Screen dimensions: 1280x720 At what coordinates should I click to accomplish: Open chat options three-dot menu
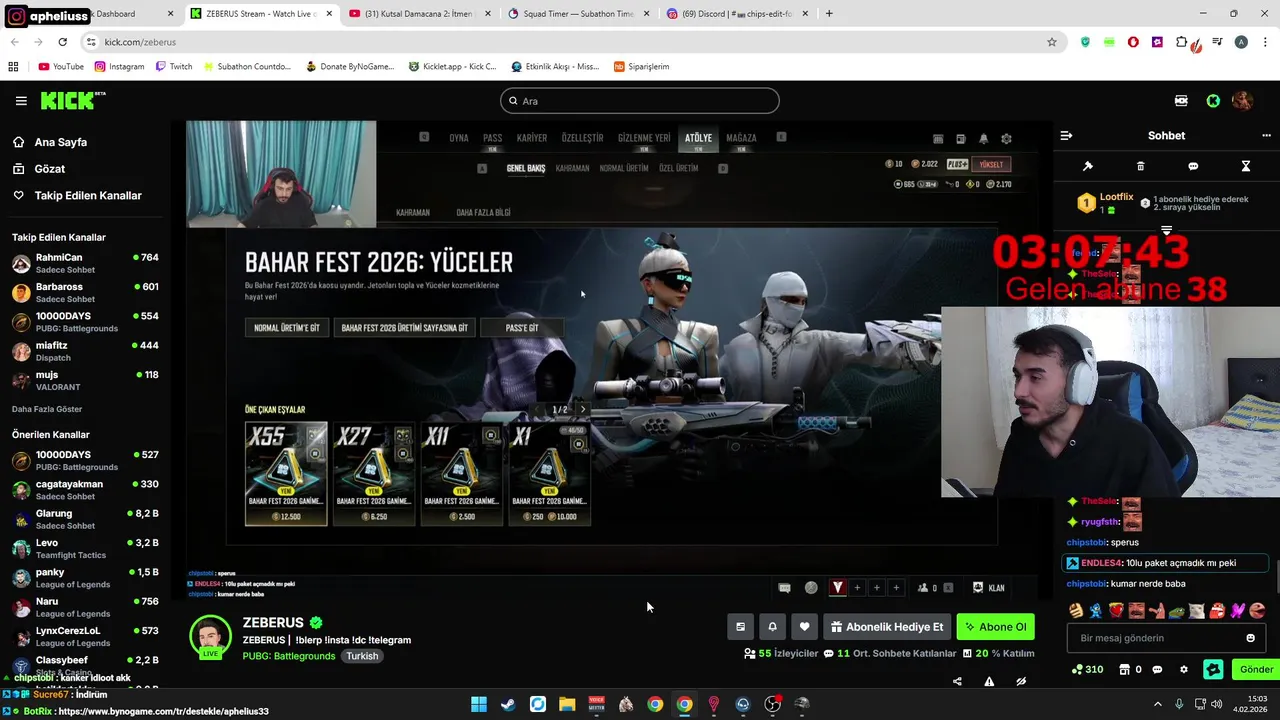(1266, 136)
